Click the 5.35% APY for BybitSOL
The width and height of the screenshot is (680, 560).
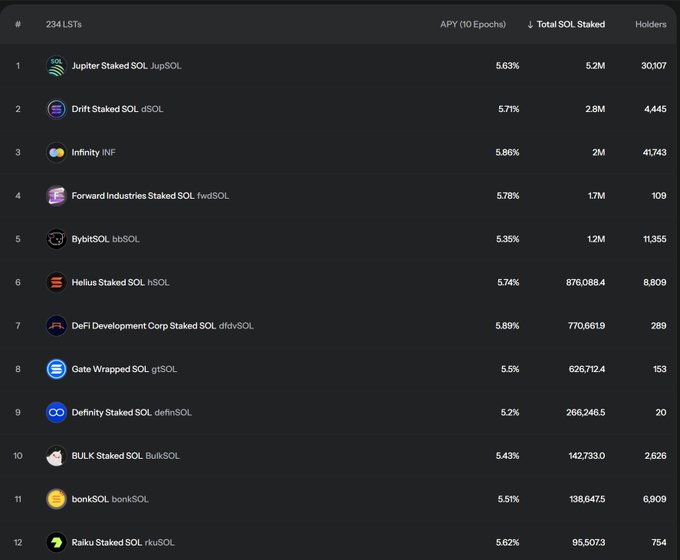[508, 239]
